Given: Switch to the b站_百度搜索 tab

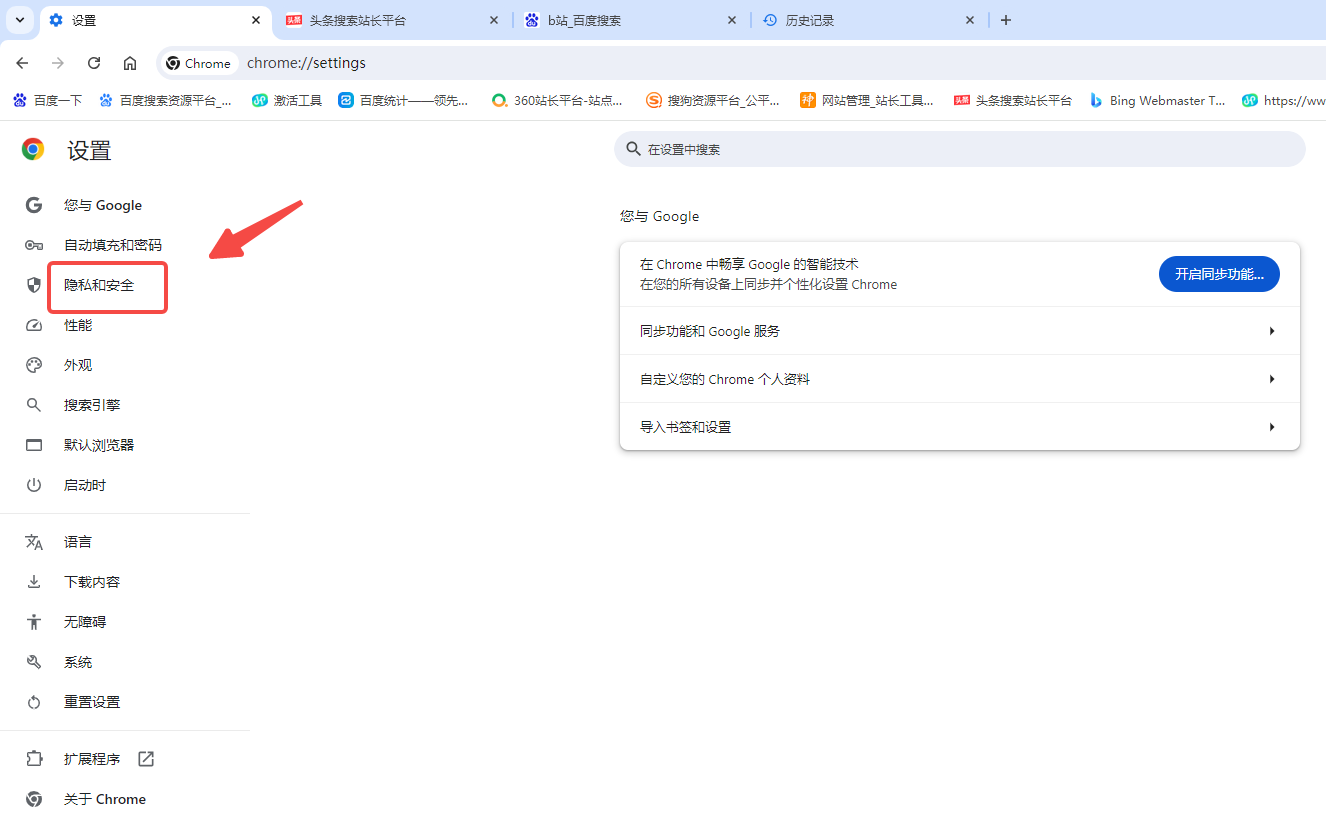Looking at the screenshot, I should 630,20.
